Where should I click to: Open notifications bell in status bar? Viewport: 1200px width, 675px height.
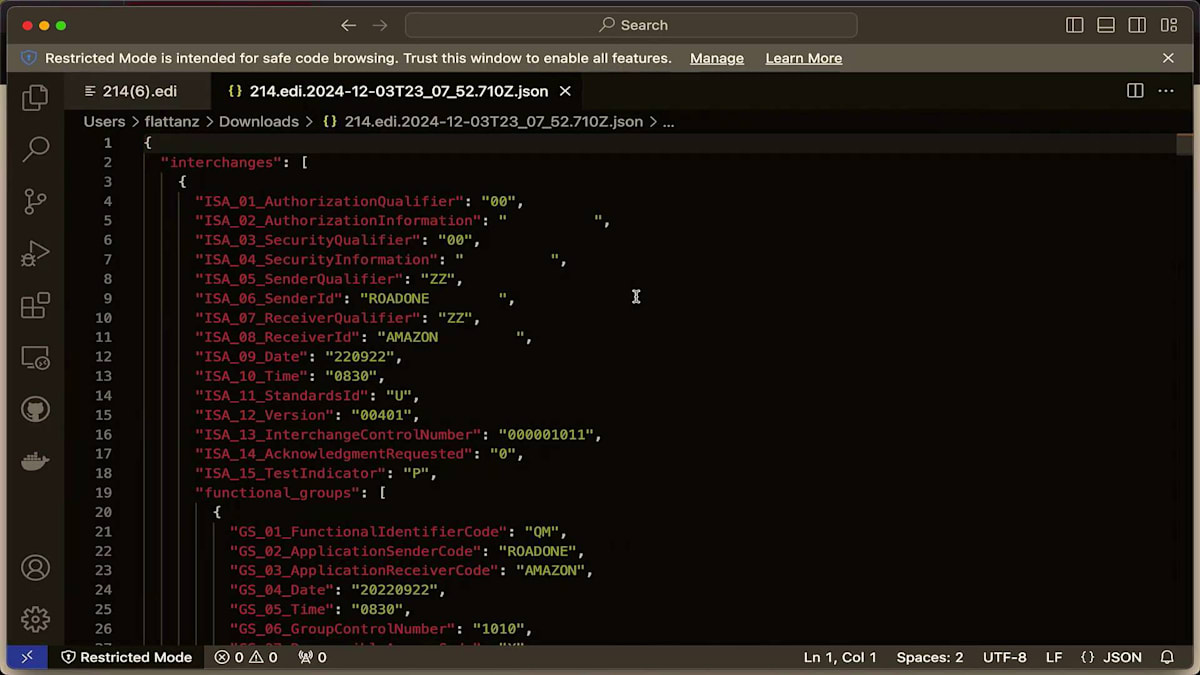[1167, 657]
